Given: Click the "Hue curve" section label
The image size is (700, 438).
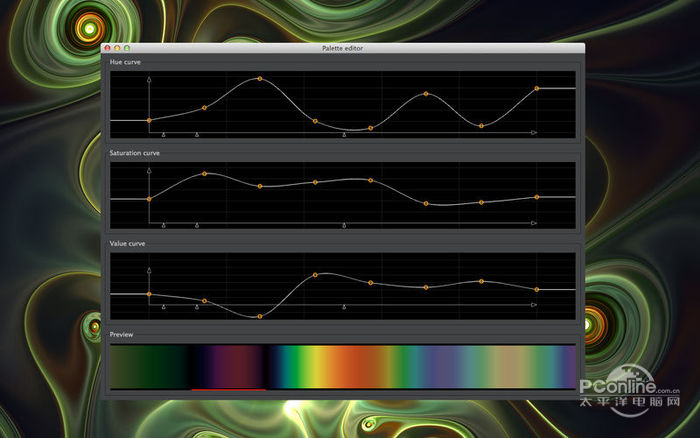Looking at the screenshot, I should [125, 62].
